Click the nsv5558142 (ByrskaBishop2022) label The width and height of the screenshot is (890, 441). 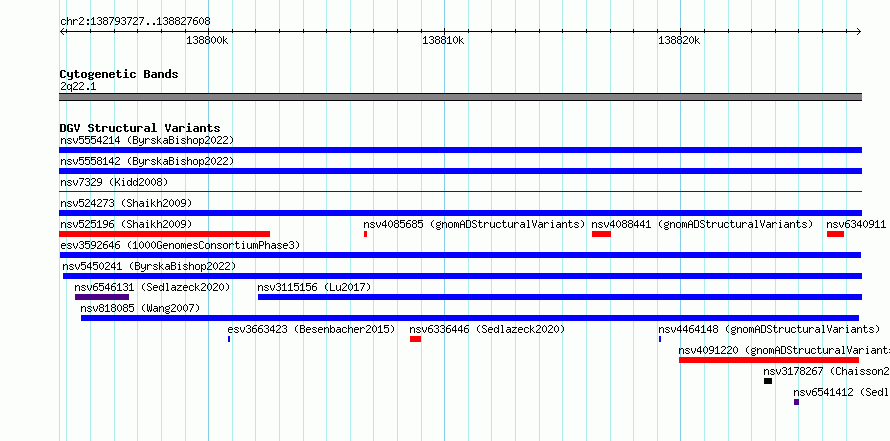coord(147,161)
